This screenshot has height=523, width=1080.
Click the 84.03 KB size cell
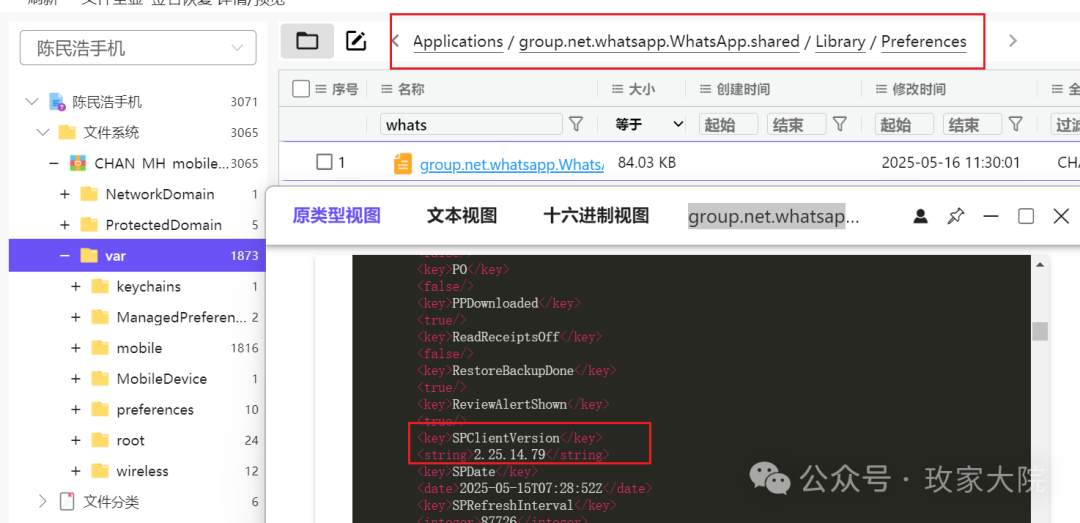647,163
